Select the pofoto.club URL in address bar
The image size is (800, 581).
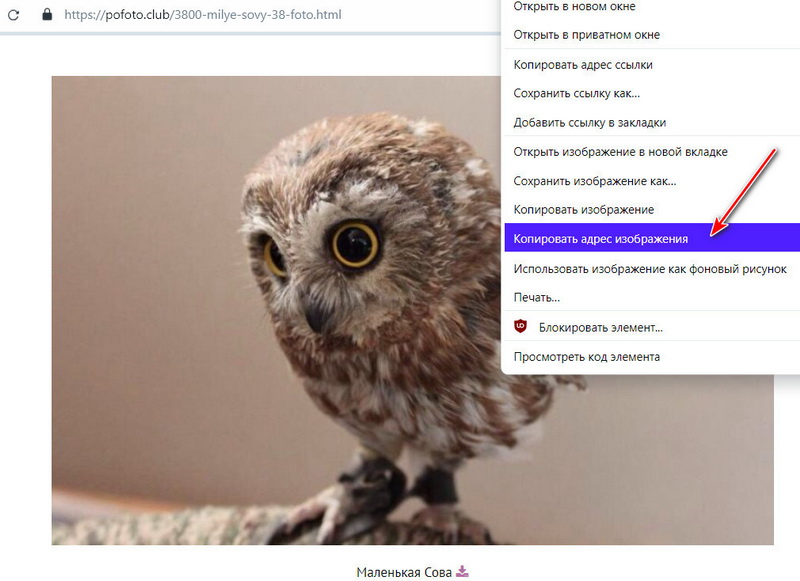click(x=203, y=15)
